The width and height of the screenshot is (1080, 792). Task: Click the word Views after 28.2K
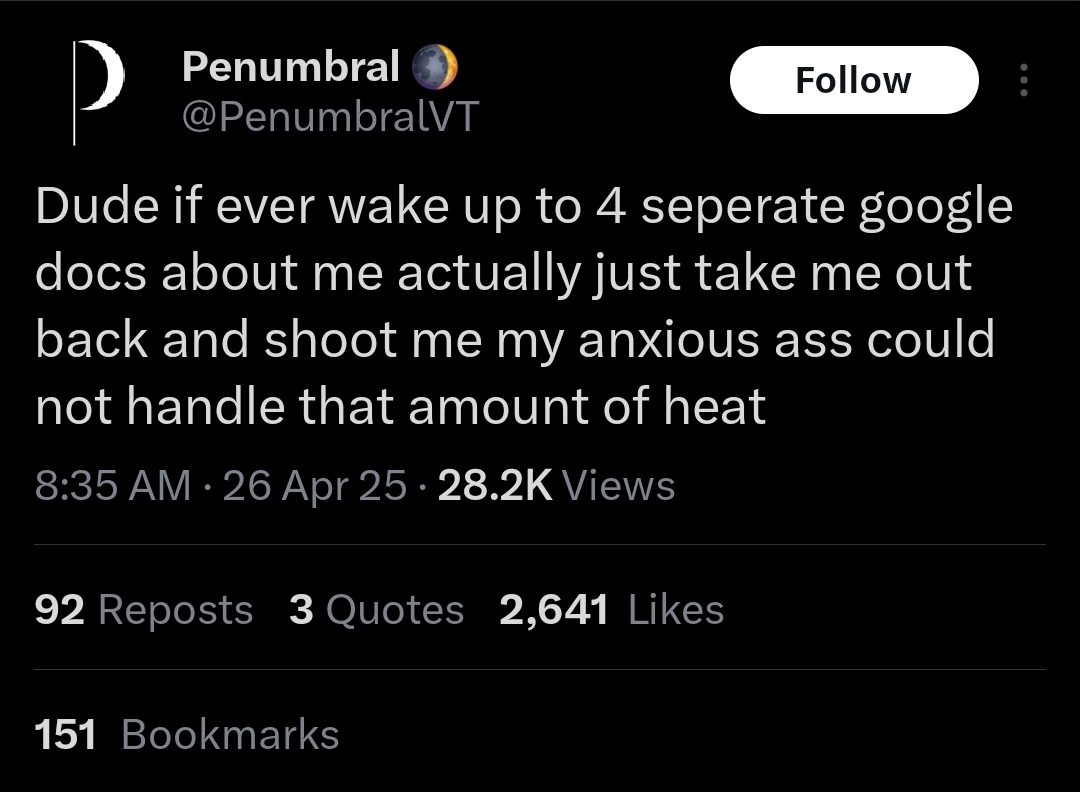point(618,486)
